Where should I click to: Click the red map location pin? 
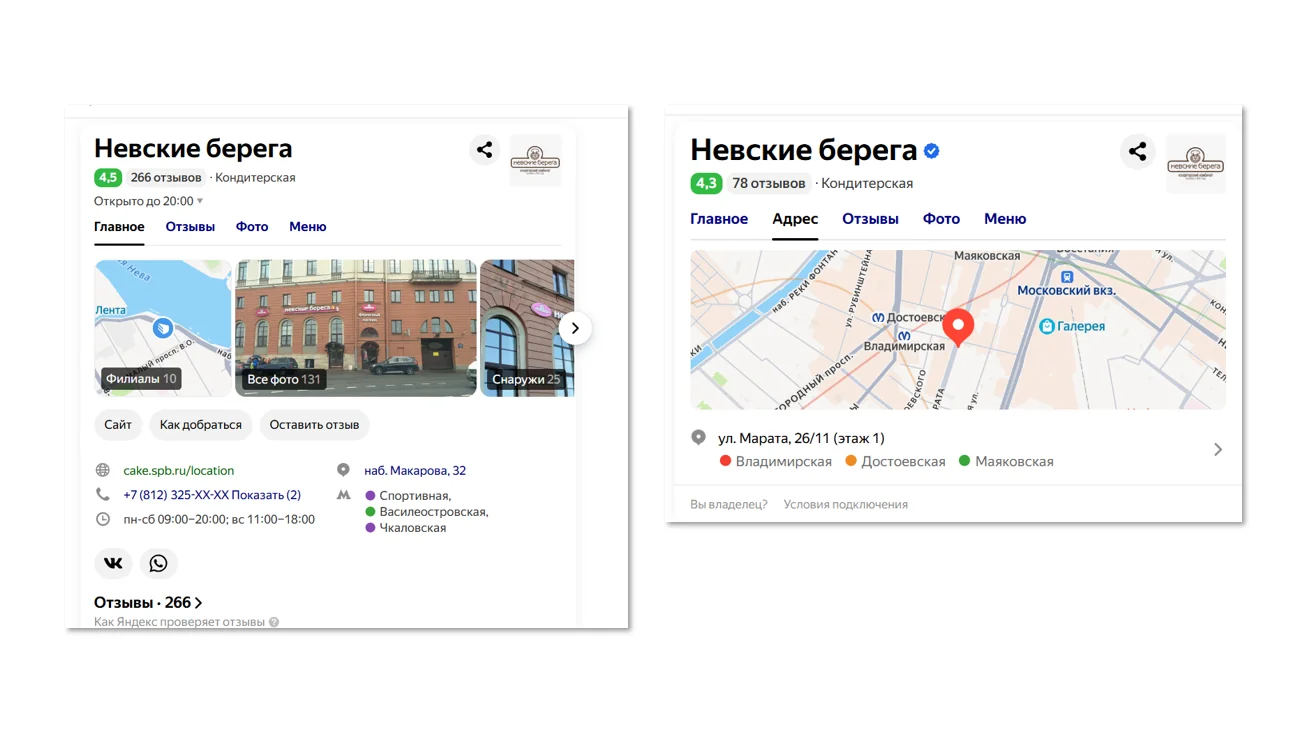pyautogui.click(x=958, y=328)
